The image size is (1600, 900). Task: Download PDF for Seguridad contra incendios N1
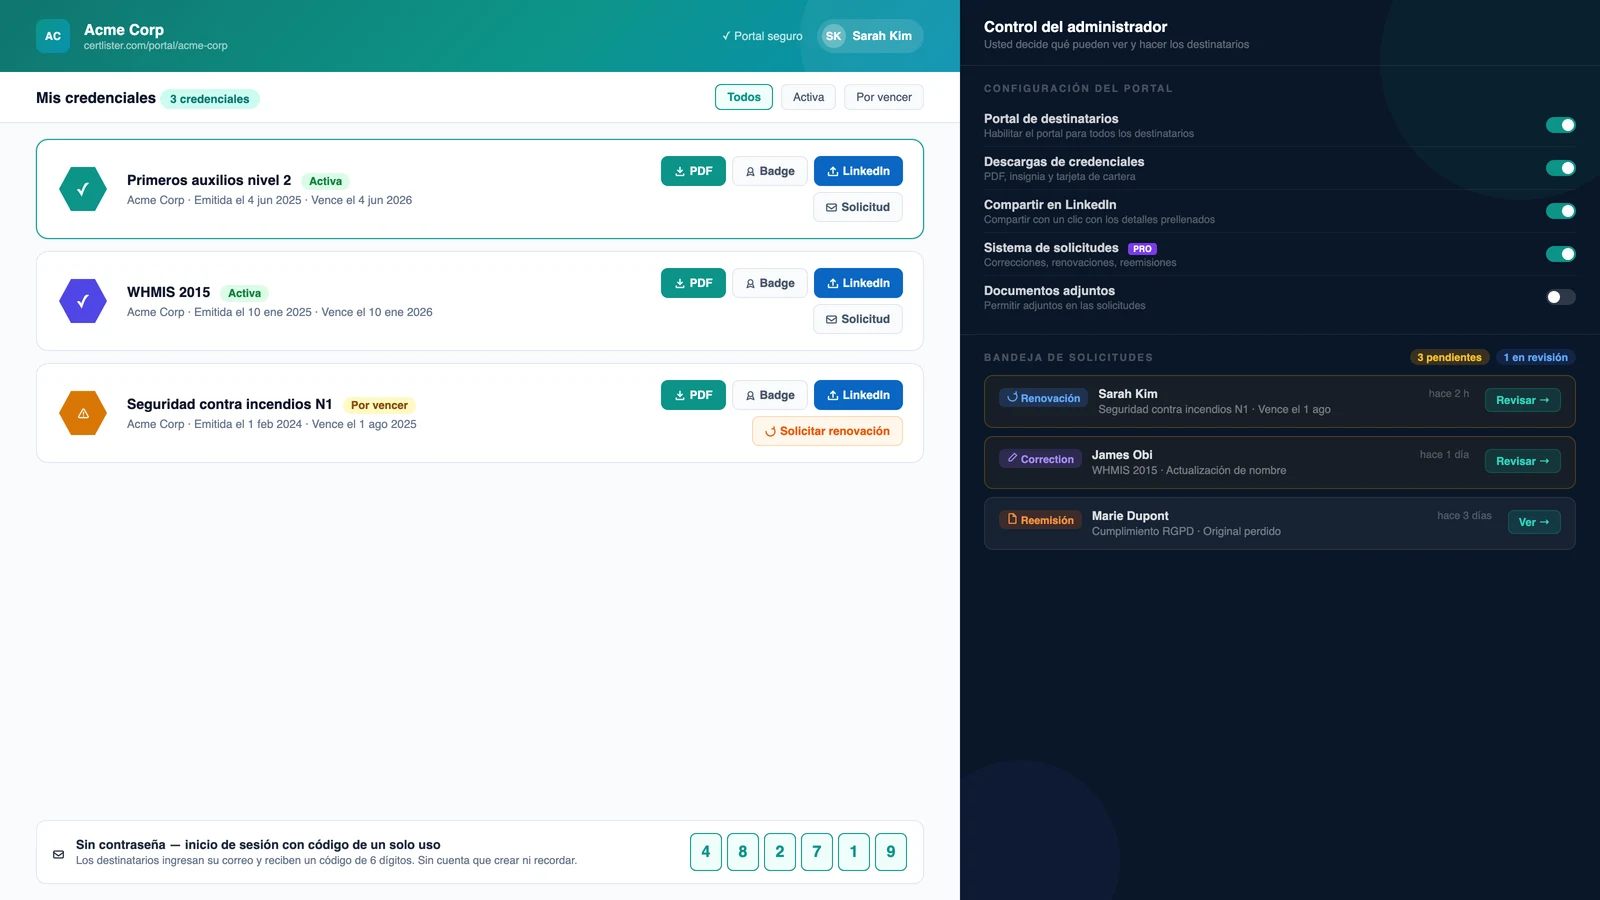(693, 395)
